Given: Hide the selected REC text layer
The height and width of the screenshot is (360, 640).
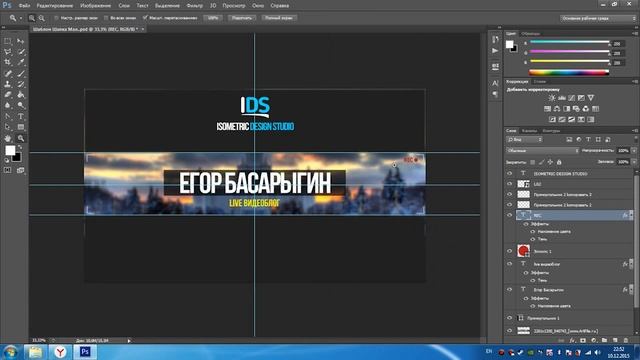Looking at the screenshot, I should [x=509, y=215].
